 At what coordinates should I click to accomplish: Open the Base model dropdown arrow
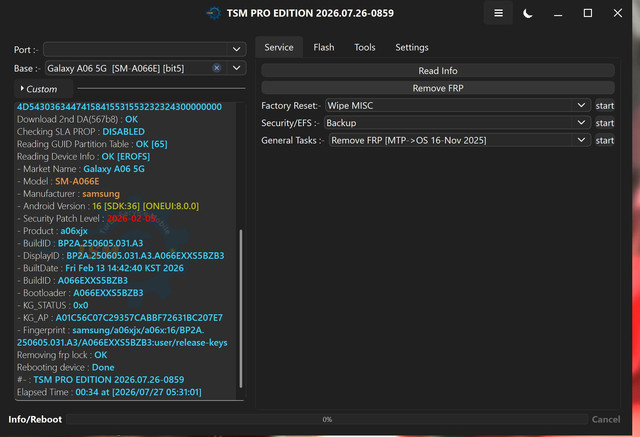coord(236,68)
